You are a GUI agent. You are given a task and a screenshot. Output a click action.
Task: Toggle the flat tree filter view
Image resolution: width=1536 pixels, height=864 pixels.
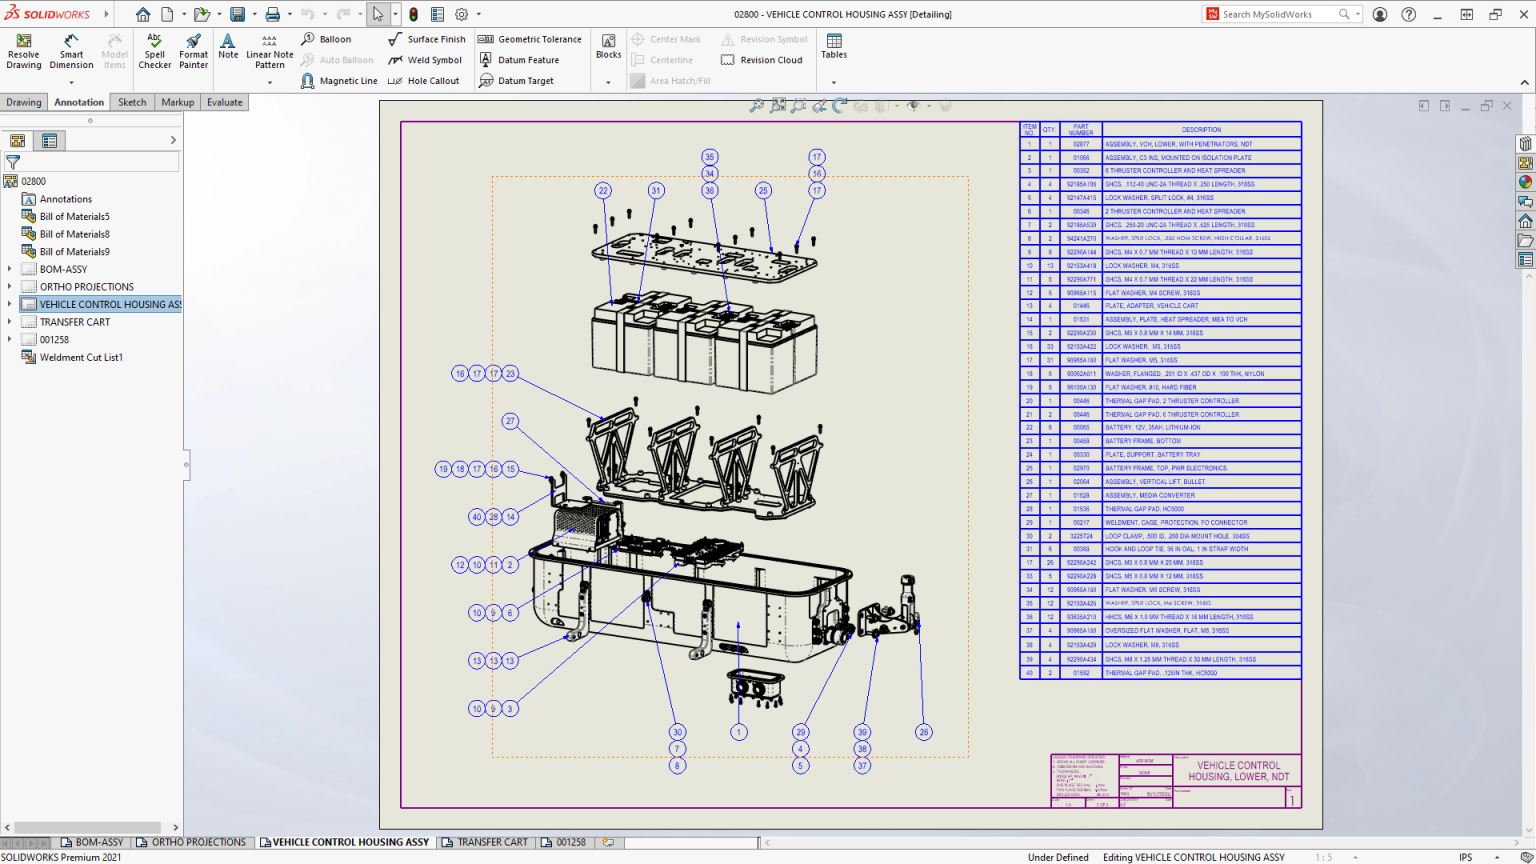click(x=50, y=140)
